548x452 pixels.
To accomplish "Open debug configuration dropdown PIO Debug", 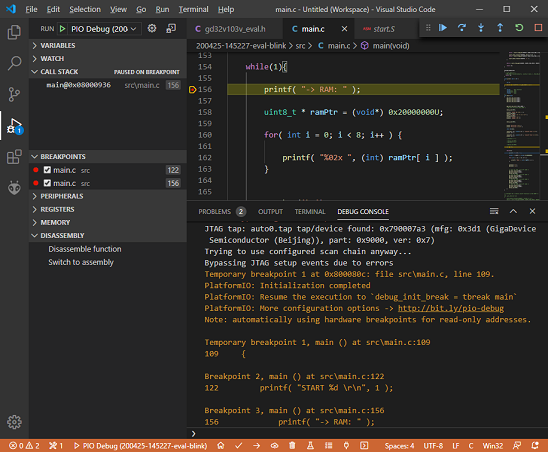I will 104,29.
